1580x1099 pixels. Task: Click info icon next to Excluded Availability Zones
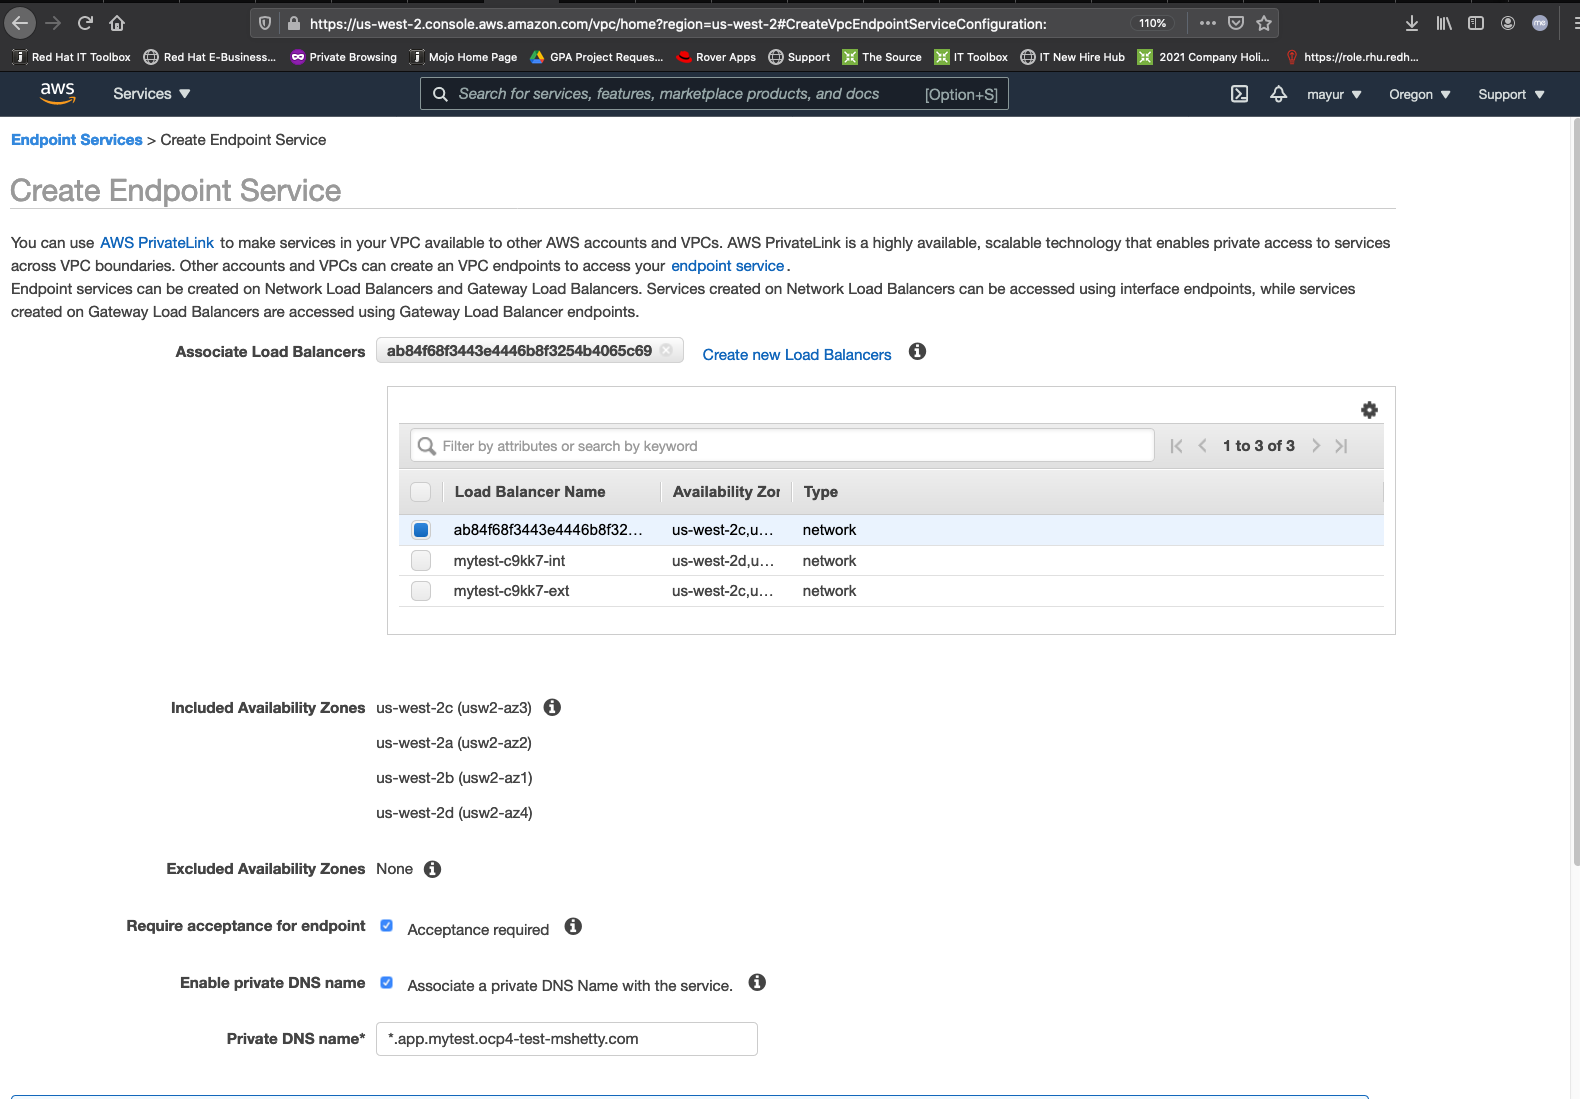click(x=432, y=869)
